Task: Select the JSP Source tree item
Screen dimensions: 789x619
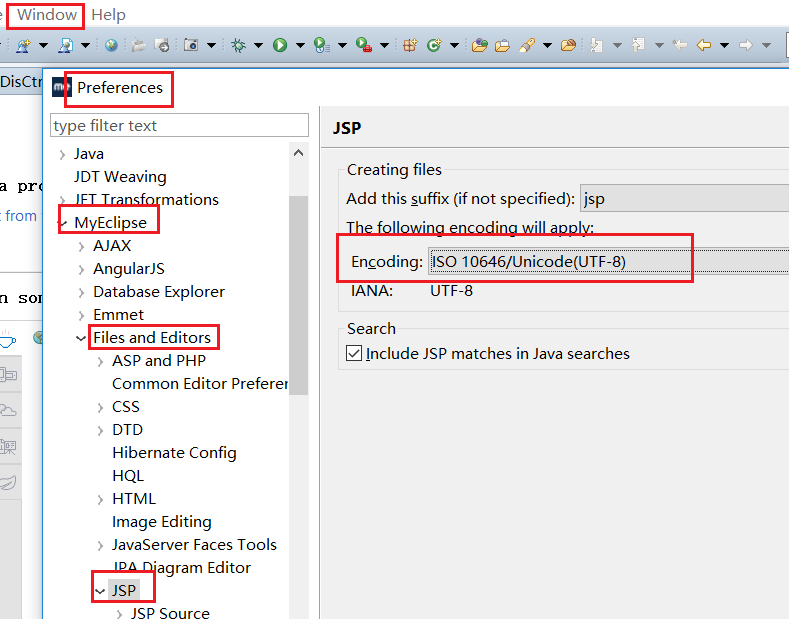Action: click(x=170, y=612)
